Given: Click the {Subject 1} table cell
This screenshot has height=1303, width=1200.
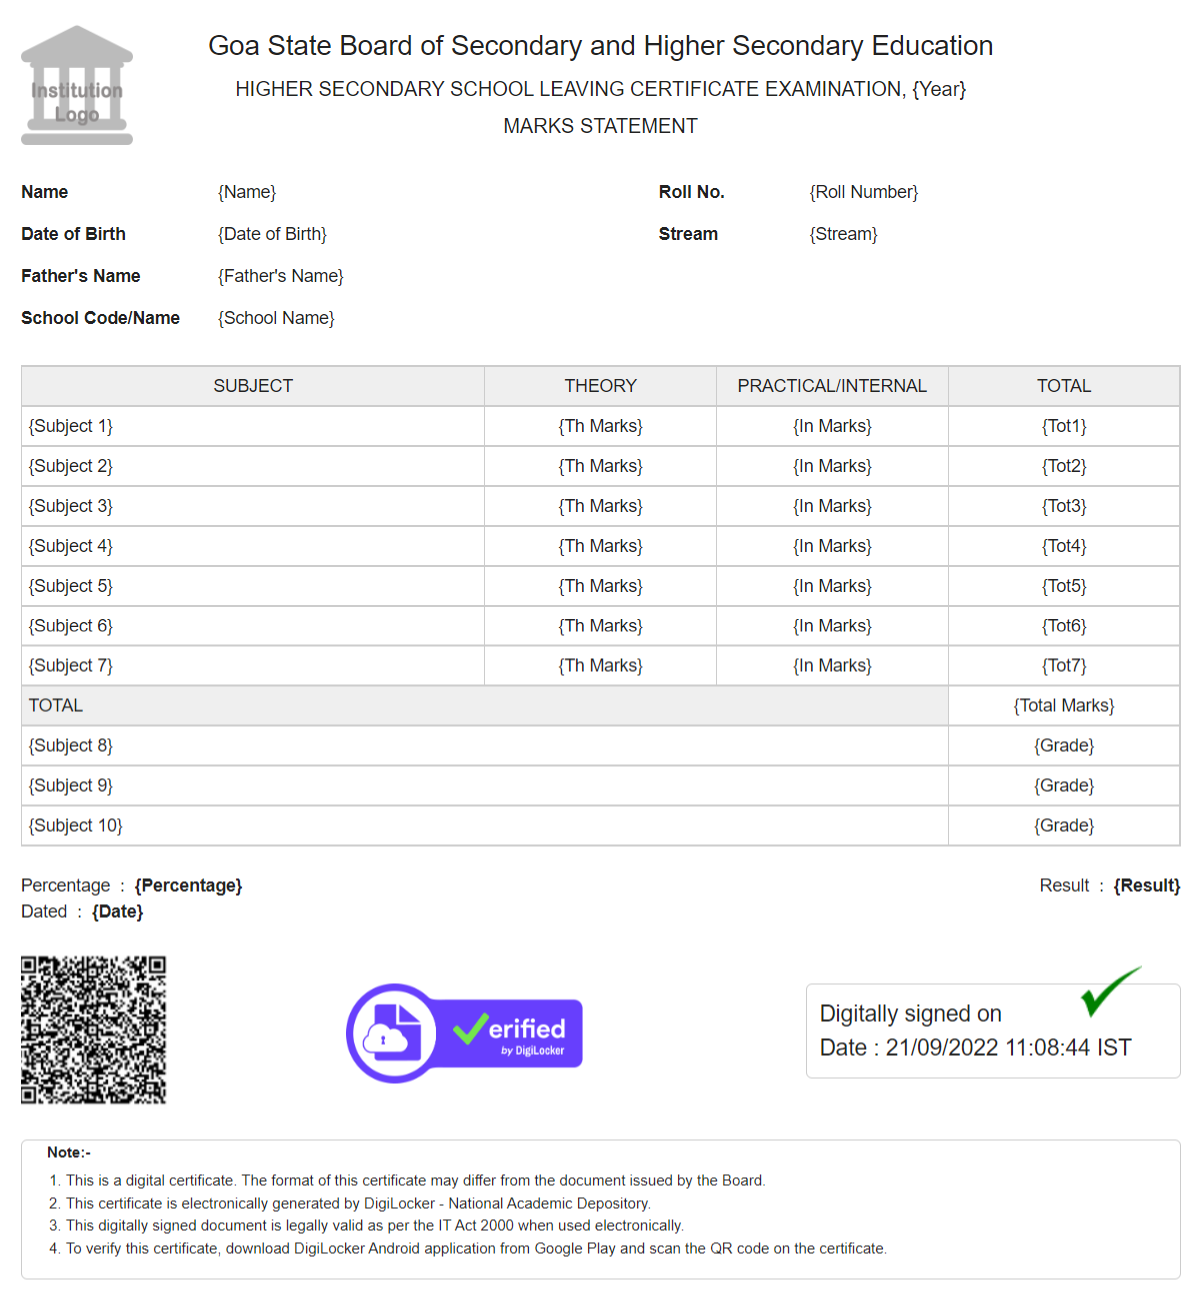Looking at the screenshot, I should point(71,426).
